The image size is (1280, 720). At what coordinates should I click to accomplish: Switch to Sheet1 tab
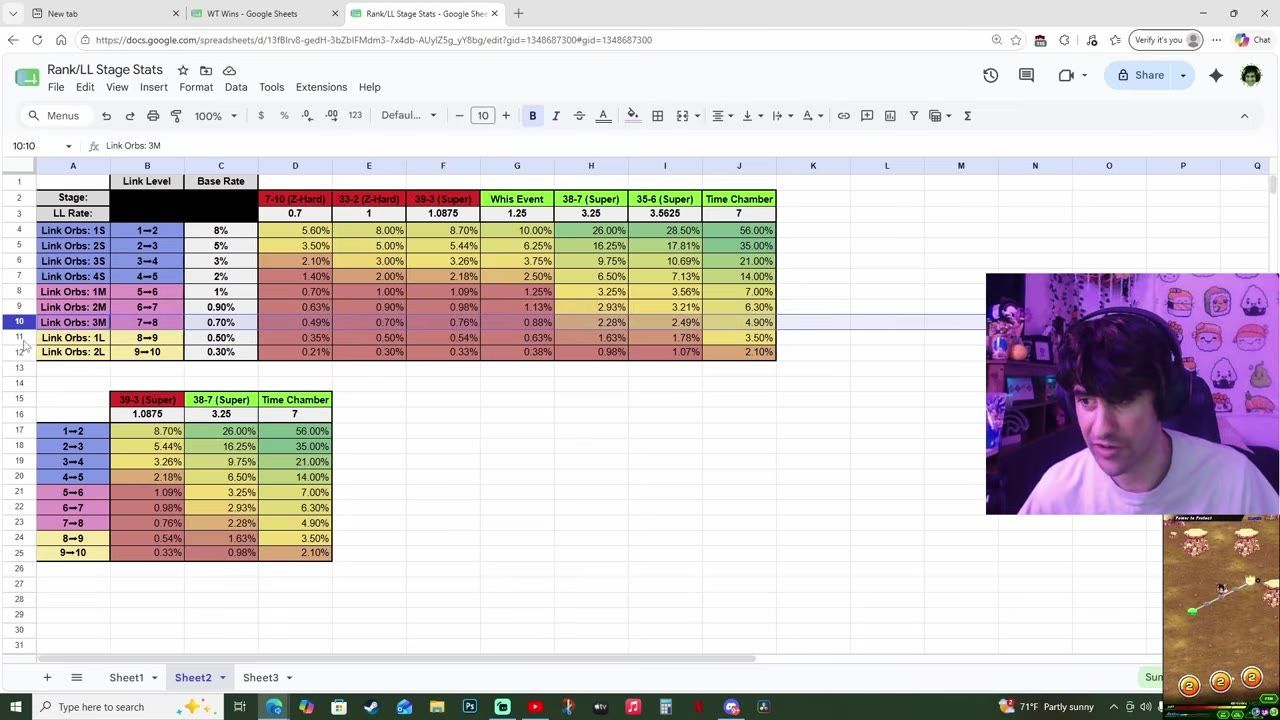tap(126, 678)
